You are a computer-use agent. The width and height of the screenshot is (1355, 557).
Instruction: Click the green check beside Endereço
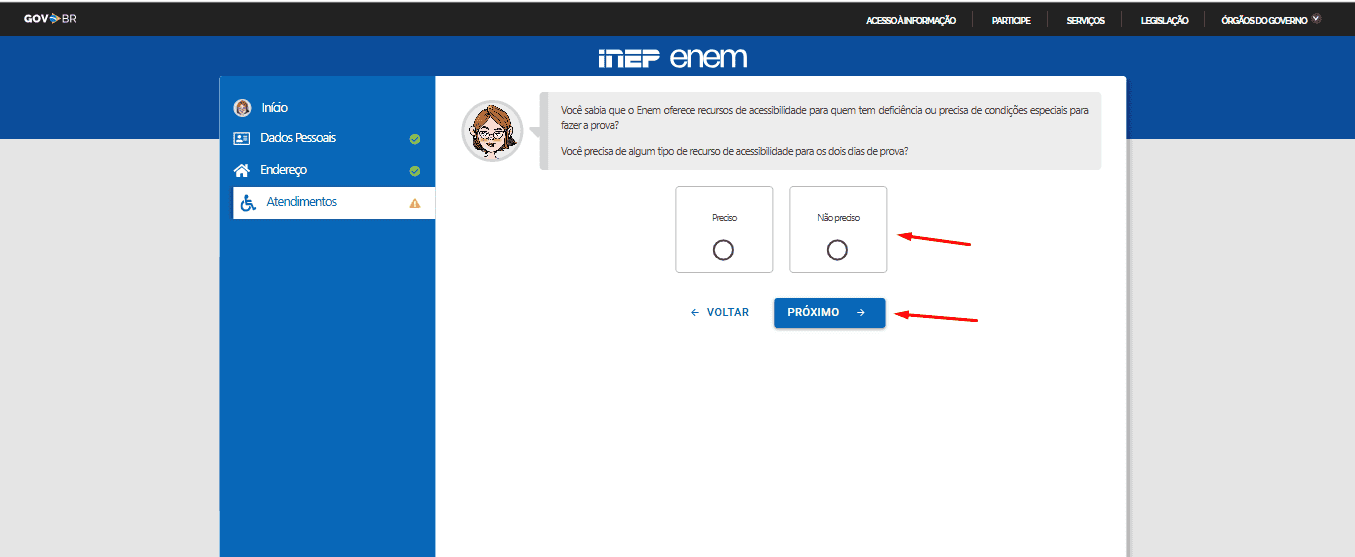point(415,171)
